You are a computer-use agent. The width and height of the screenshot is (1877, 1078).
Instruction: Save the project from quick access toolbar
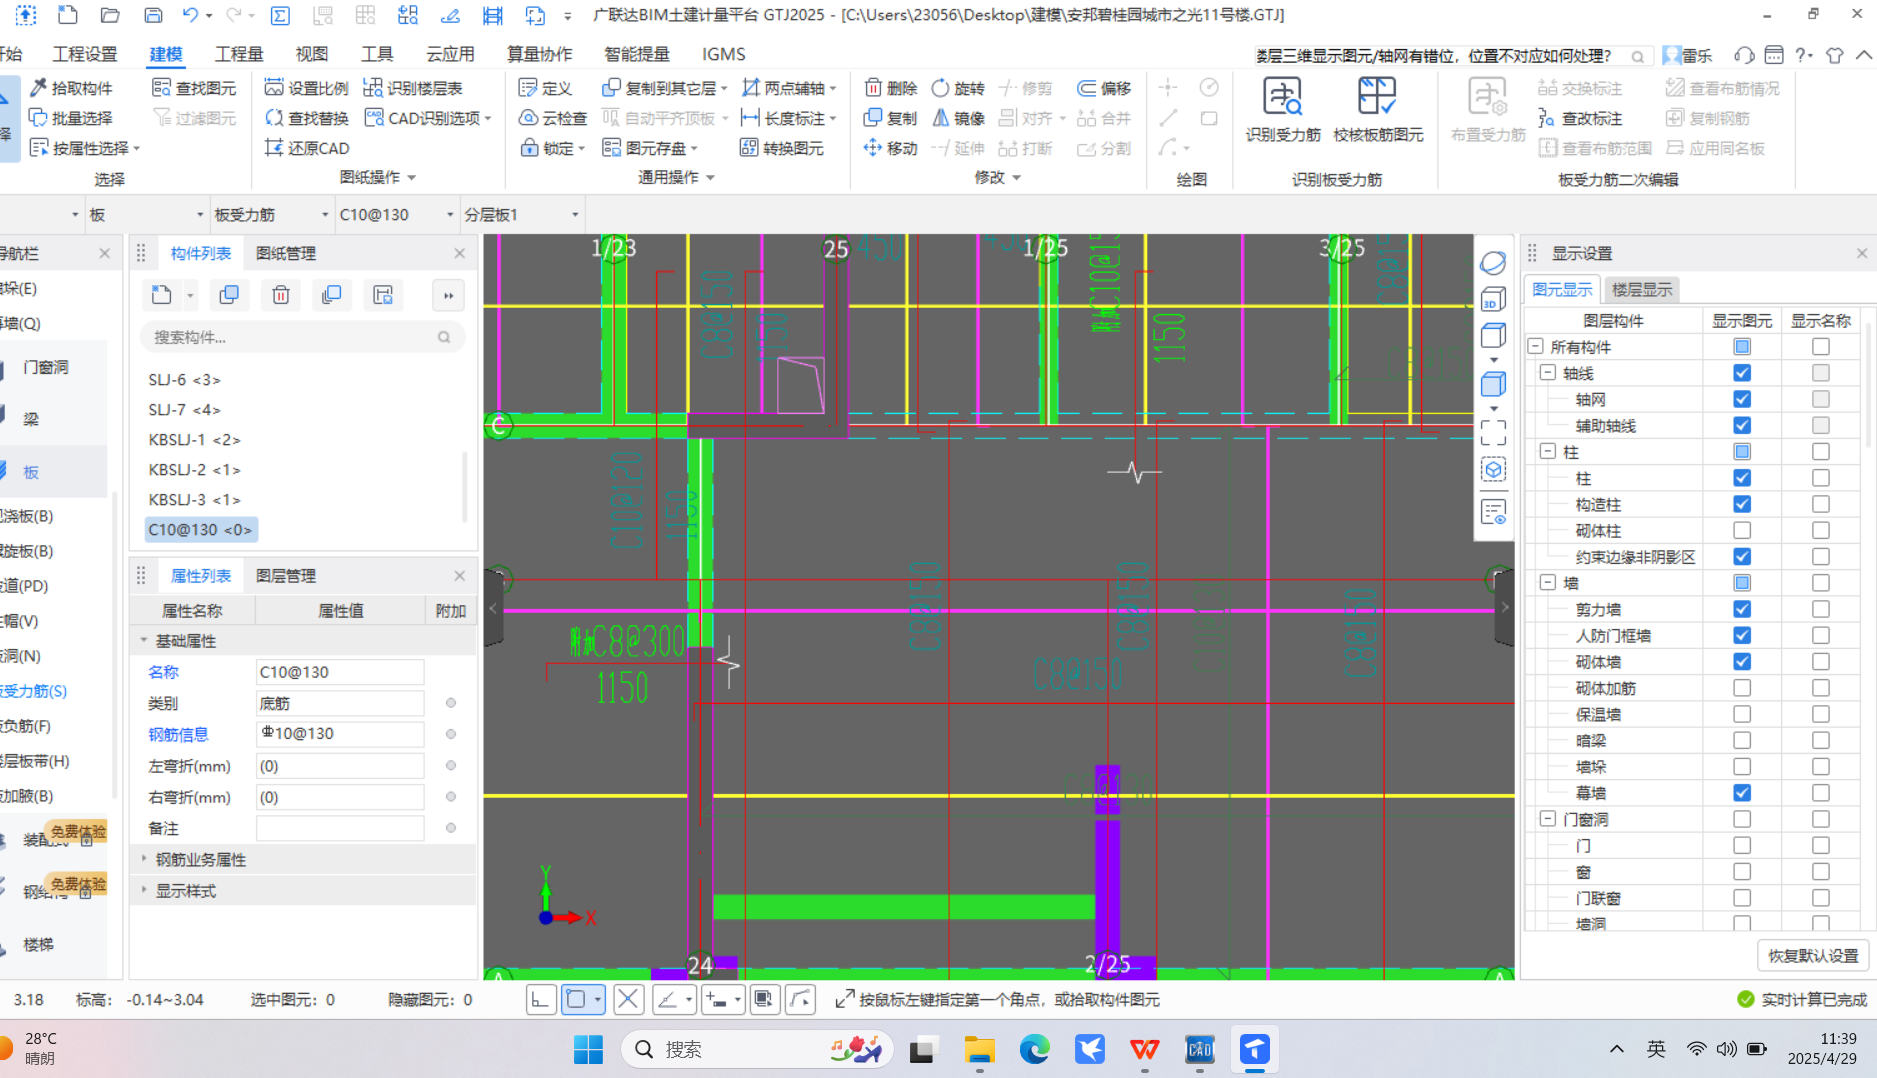tap(153, 15)
